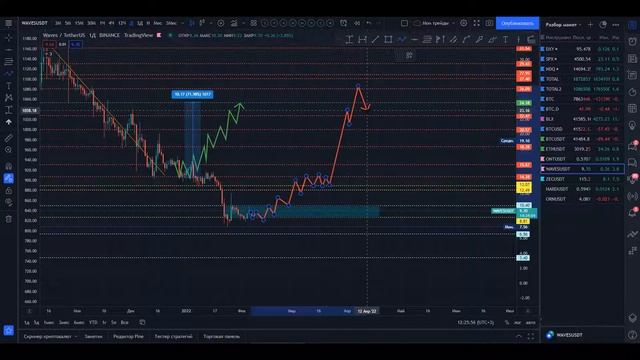Toggle logarithmic price scale
The height and width of the screenshot is (360, 640).
tap(518, 322)
